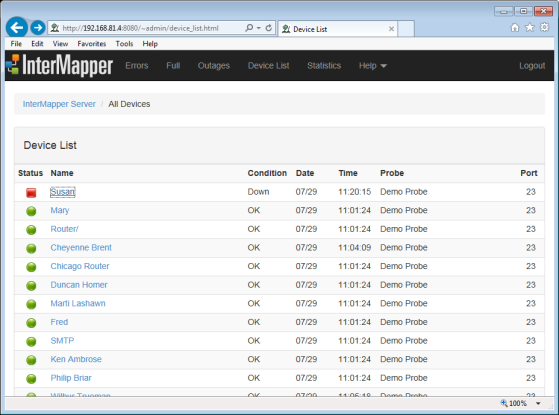
Task: Go to the Outages page
Action: click(214, 66)
